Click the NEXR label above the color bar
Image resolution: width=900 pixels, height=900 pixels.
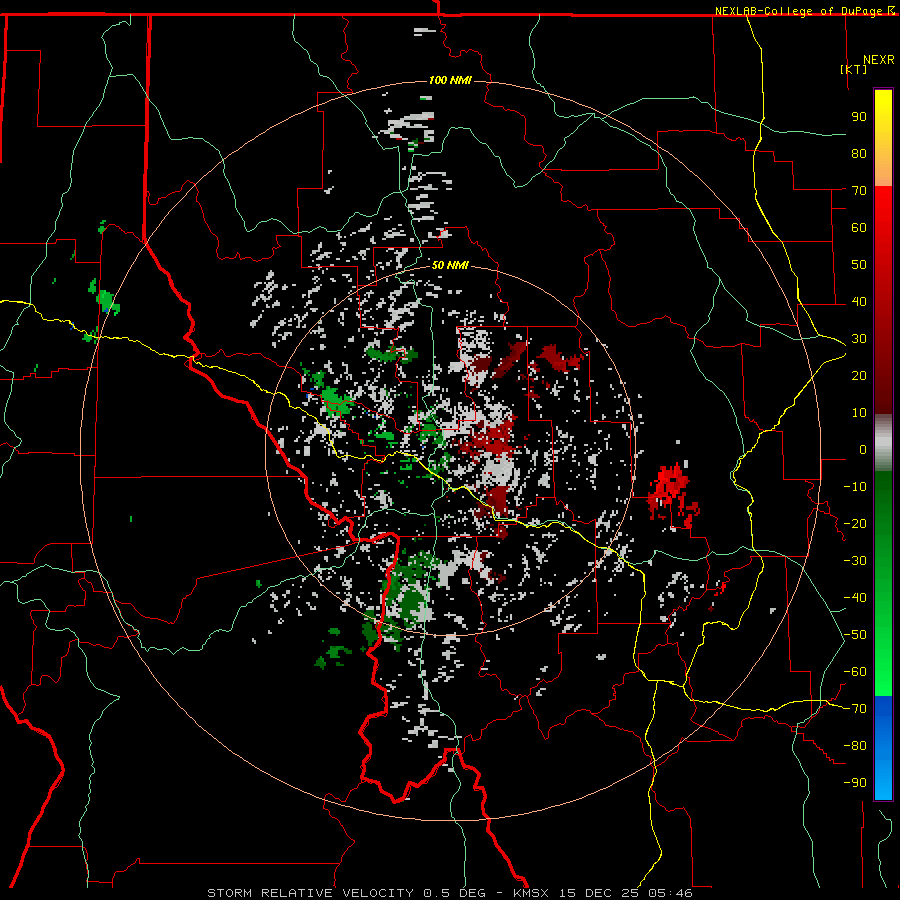tap(879, 60)
